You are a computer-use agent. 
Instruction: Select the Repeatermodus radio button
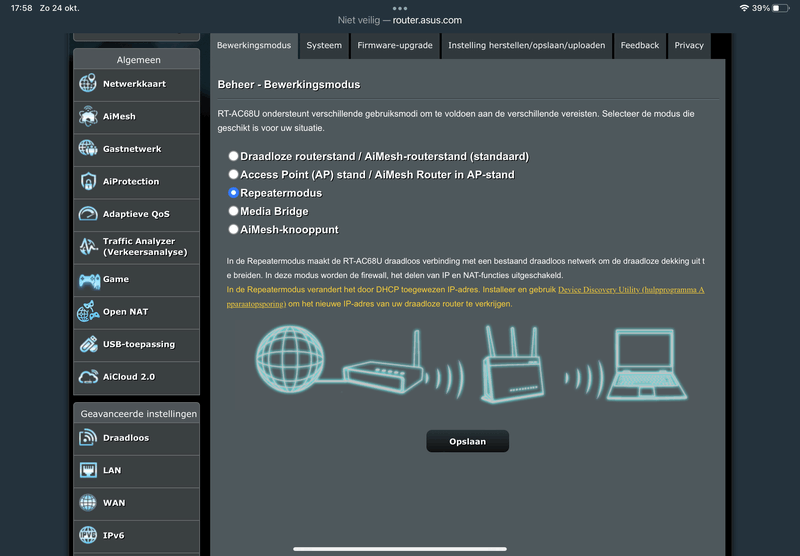[233, 192]
